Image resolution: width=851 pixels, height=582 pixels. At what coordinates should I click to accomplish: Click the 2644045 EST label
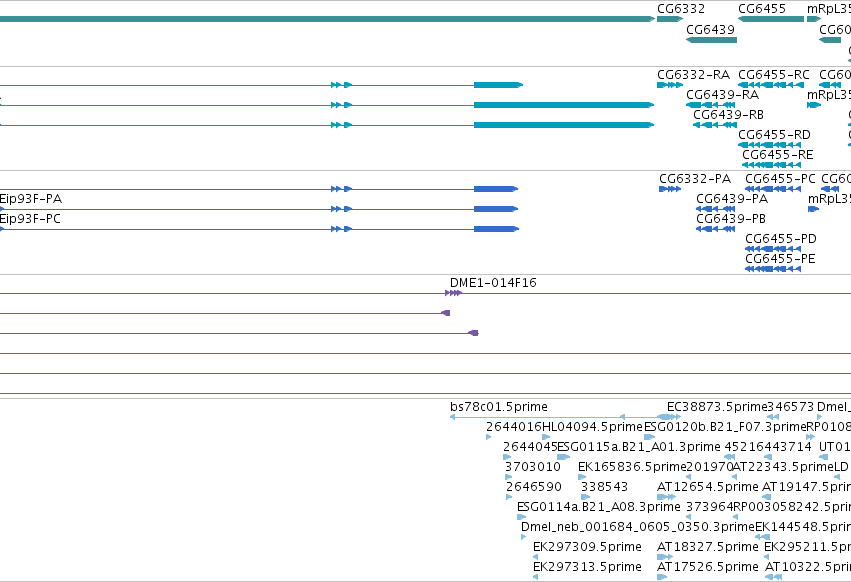point(530,447)
